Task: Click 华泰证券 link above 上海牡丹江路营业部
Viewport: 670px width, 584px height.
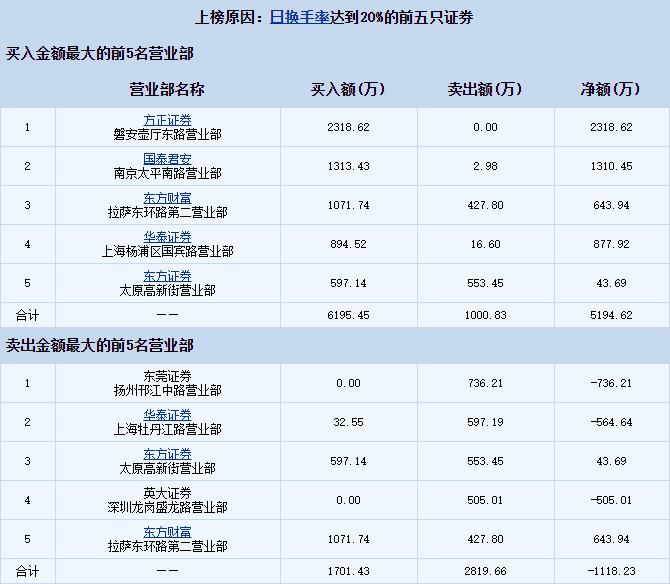Action: pyautogui.click(x=168, y=415)
